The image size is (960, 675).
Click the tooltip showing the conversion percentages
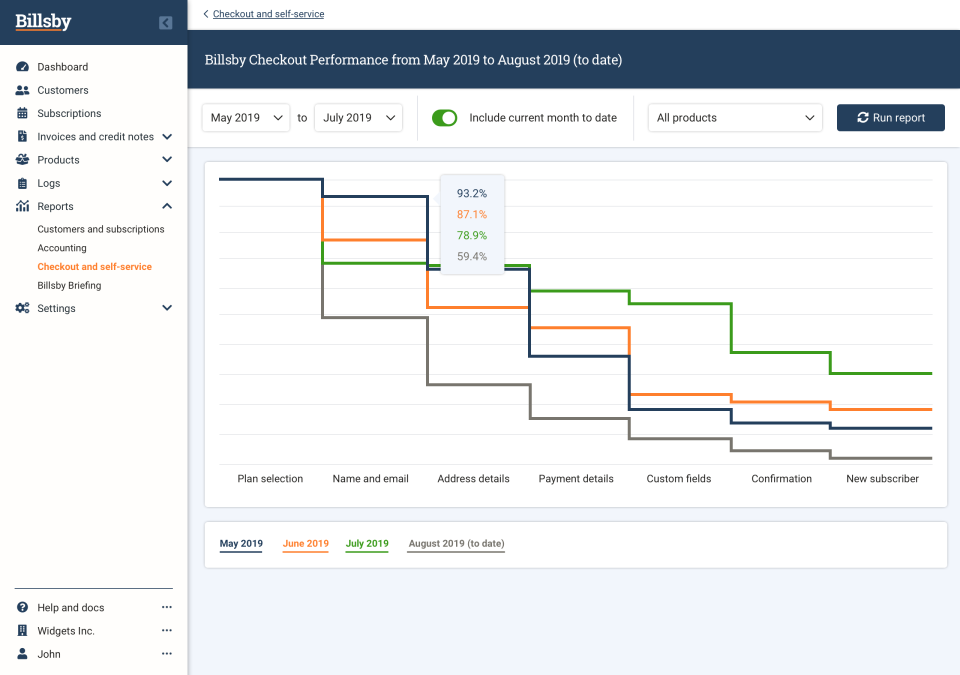pos(471,224)
